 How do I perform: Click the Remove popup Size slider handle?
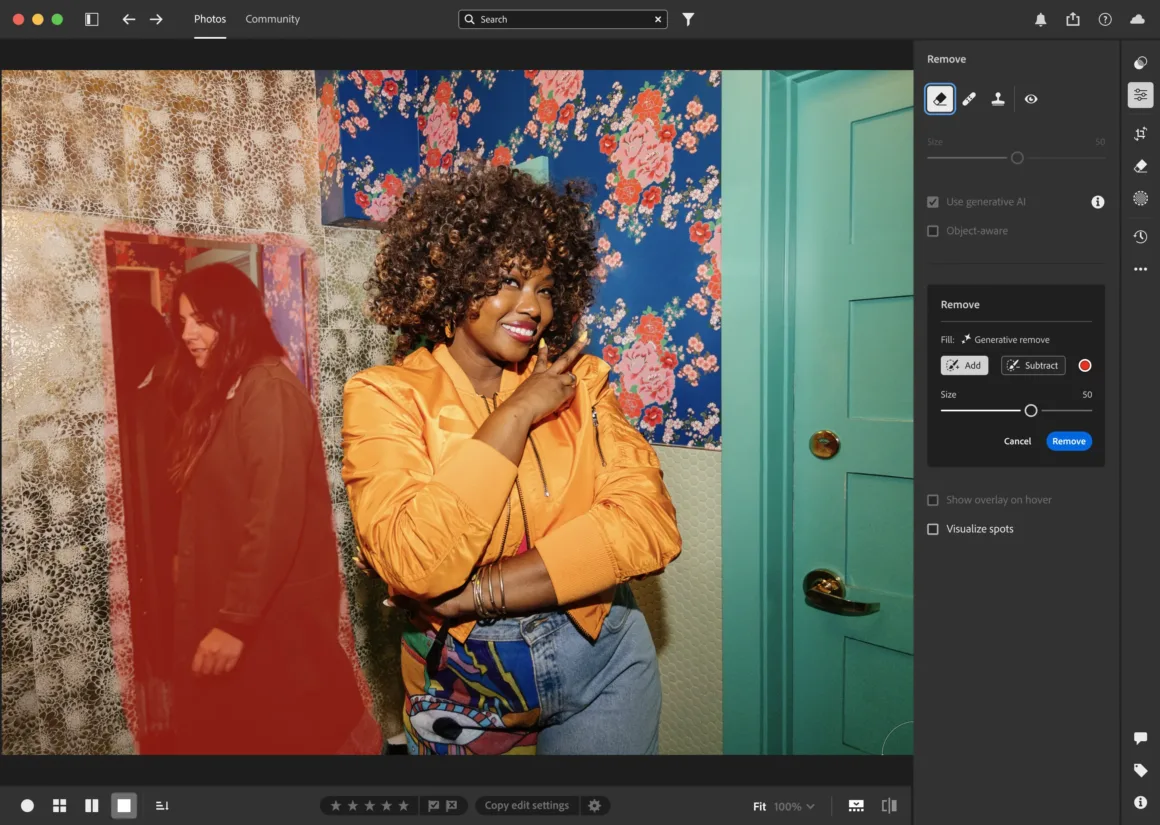[1031, 411]
